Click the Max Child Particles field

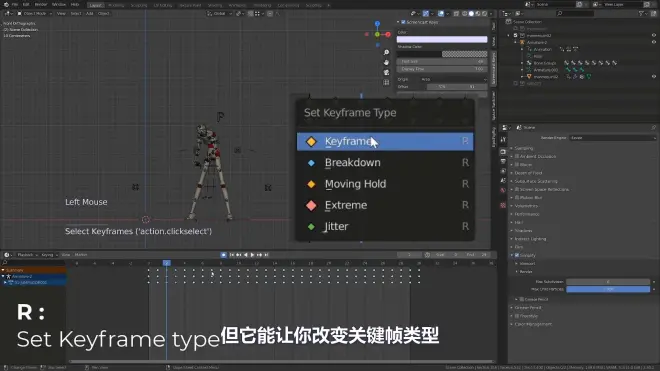pos(608,289)
